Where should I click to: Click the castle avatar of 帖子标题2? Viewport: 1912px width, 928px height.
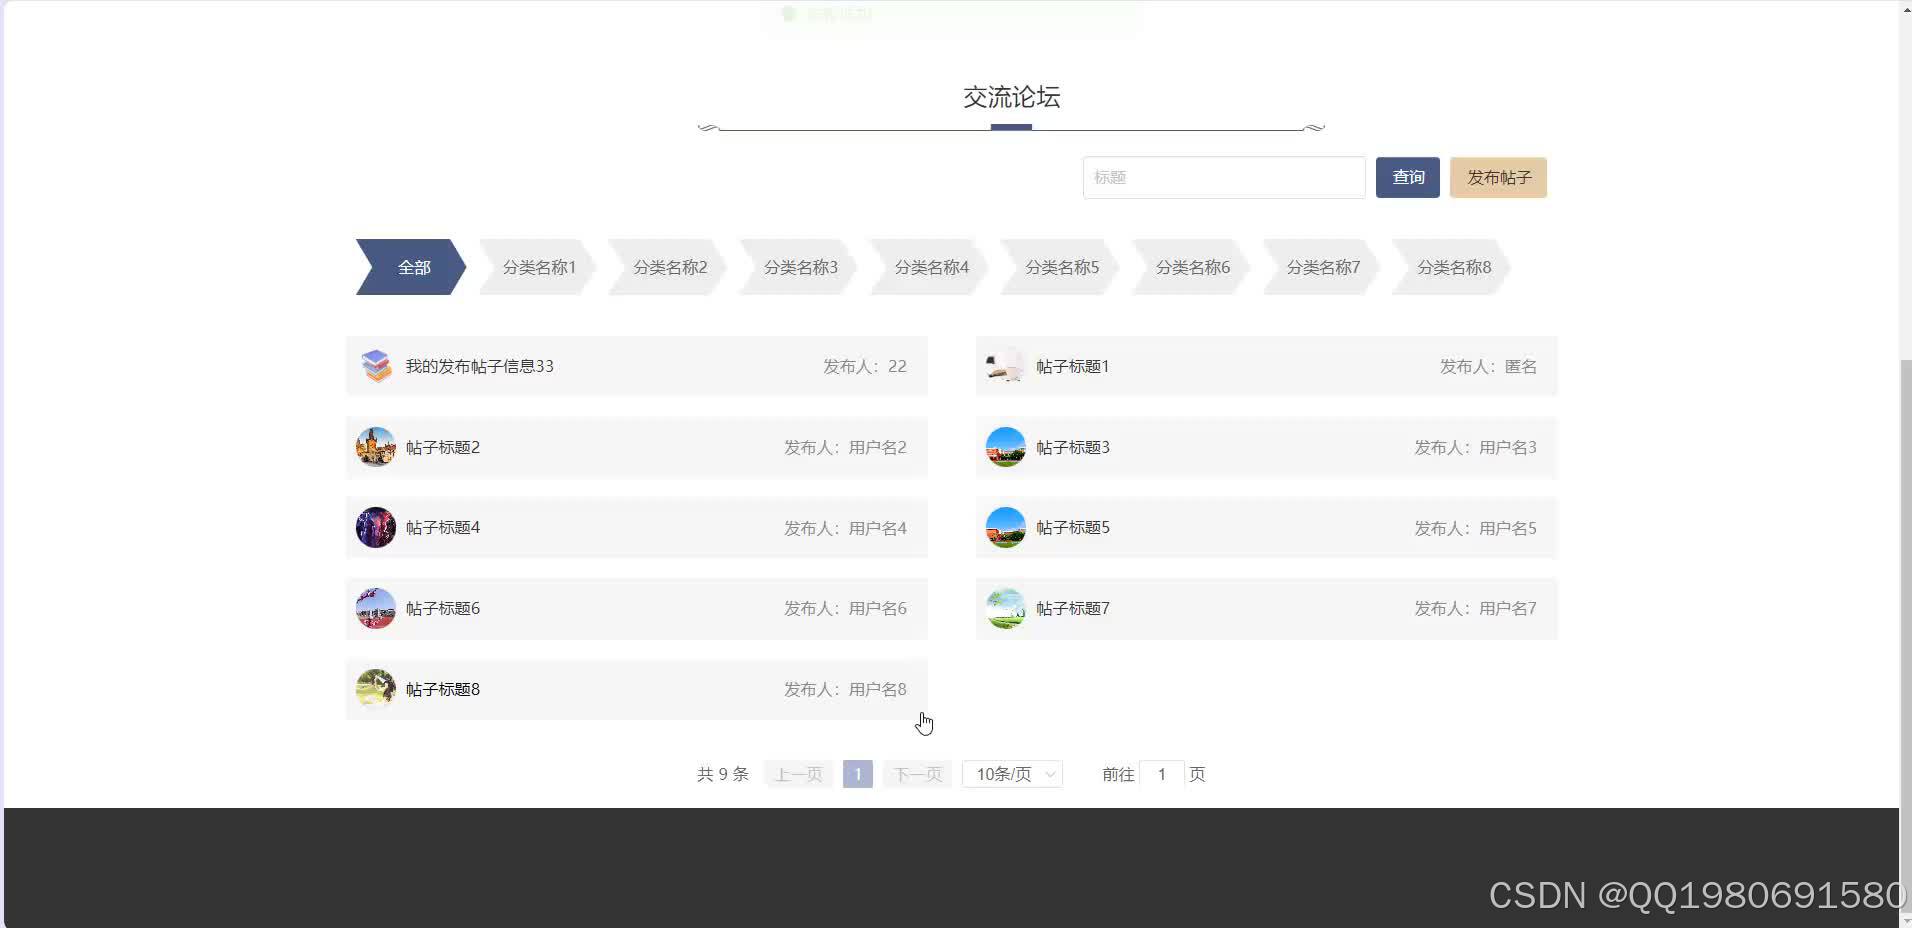click(375, 447)
